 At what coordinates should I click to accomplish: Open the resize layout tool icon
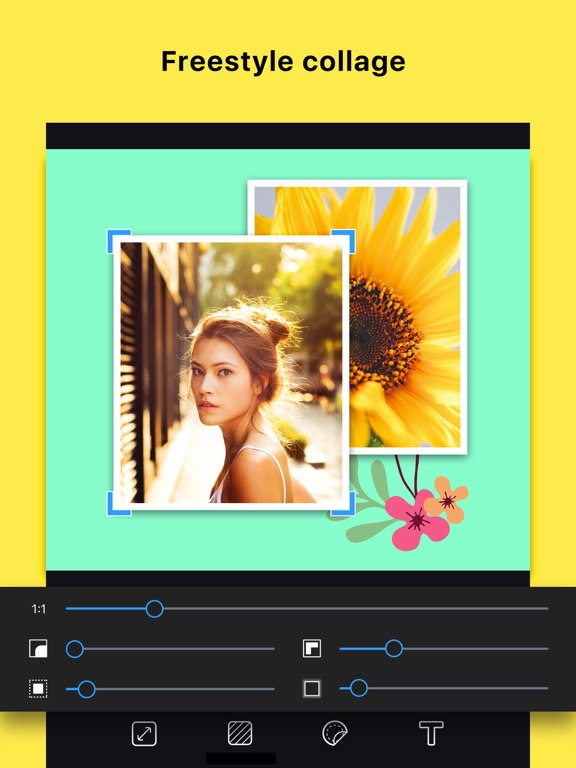coord(144,733)
